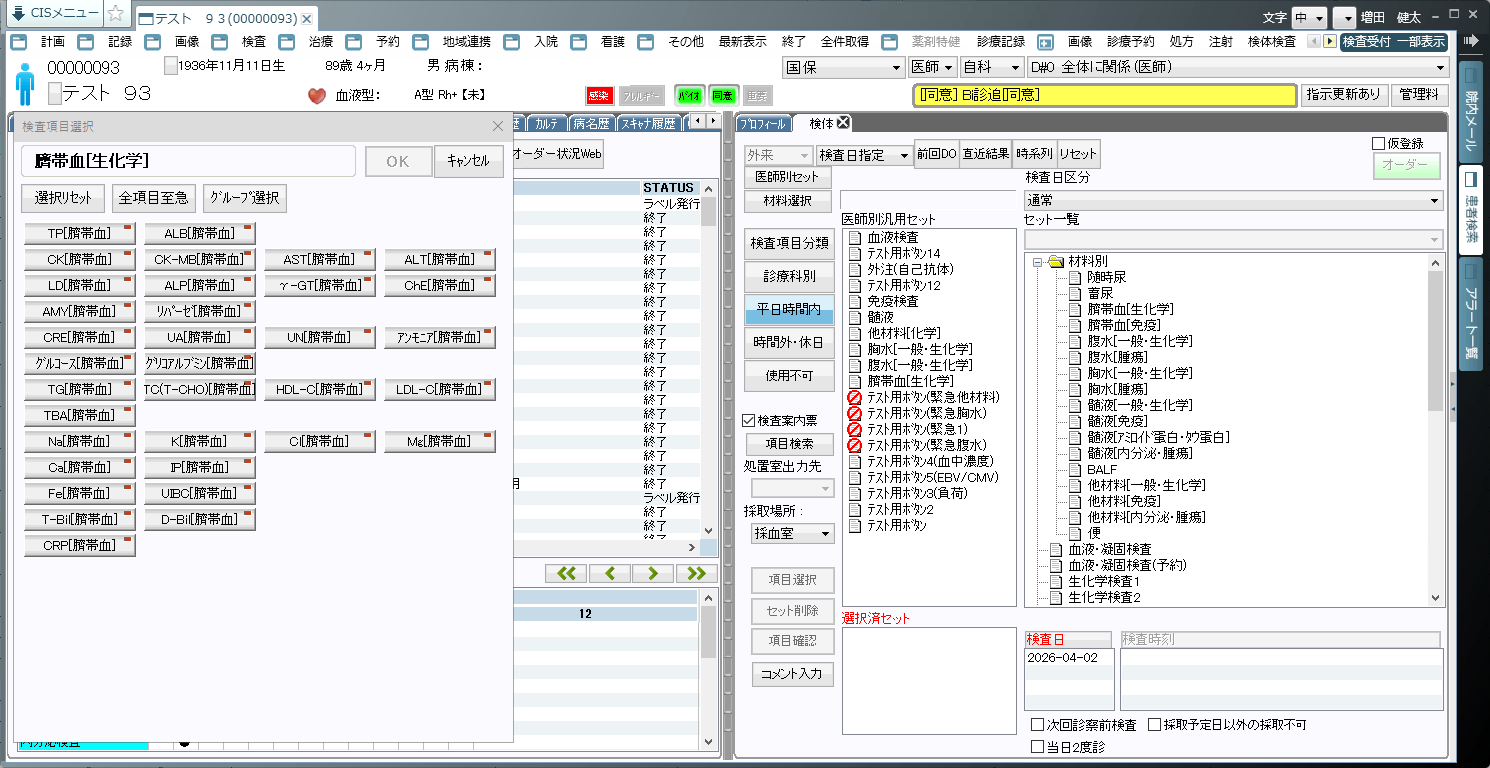Click the document icon beside 血液検査

coord(855,238)
